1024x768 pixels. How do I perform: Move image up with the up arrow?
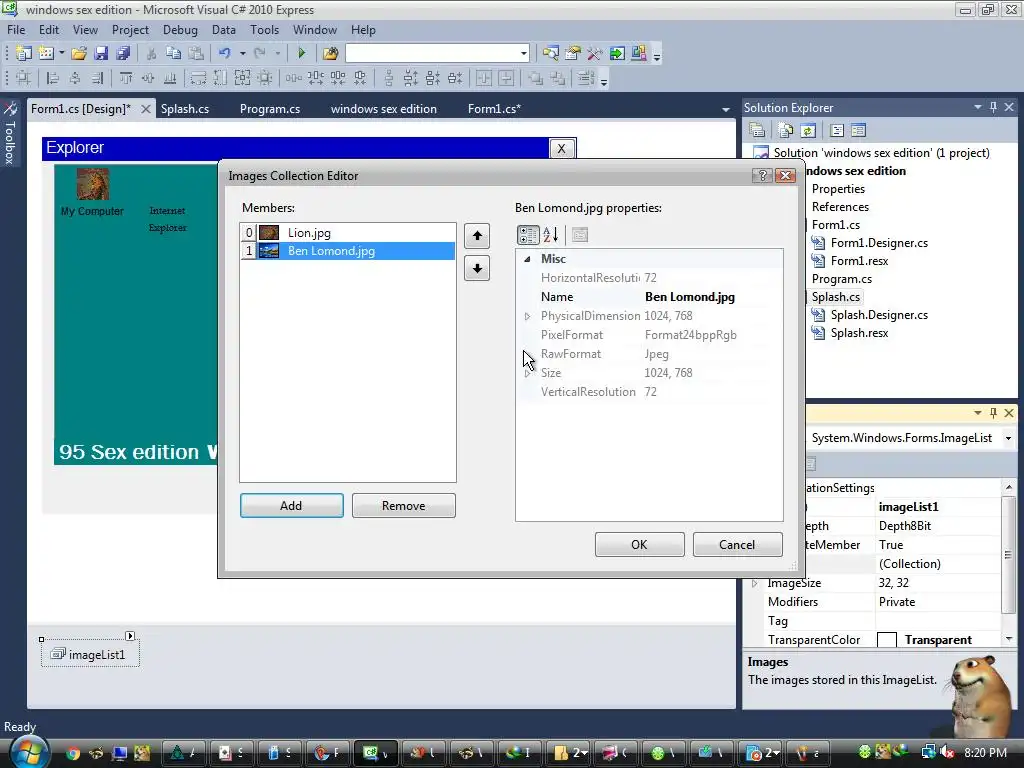coord(477,236)
